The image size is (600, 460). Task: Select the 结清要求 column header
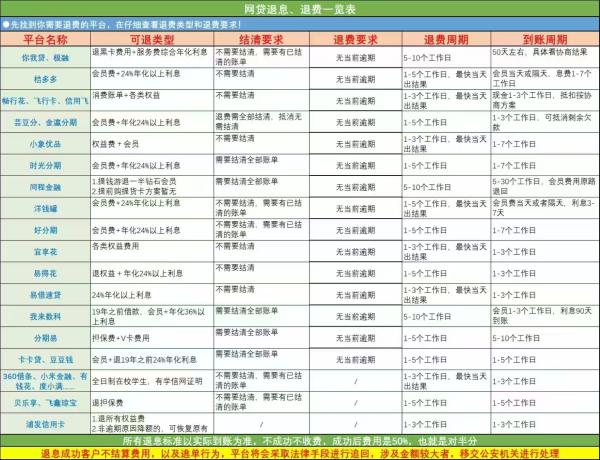pos(261,39)
